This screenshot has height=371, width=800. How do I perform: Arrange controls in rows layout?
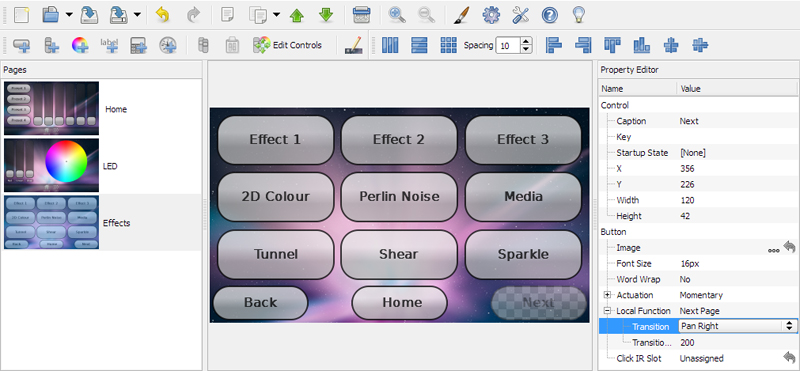(x=419, y=45)
